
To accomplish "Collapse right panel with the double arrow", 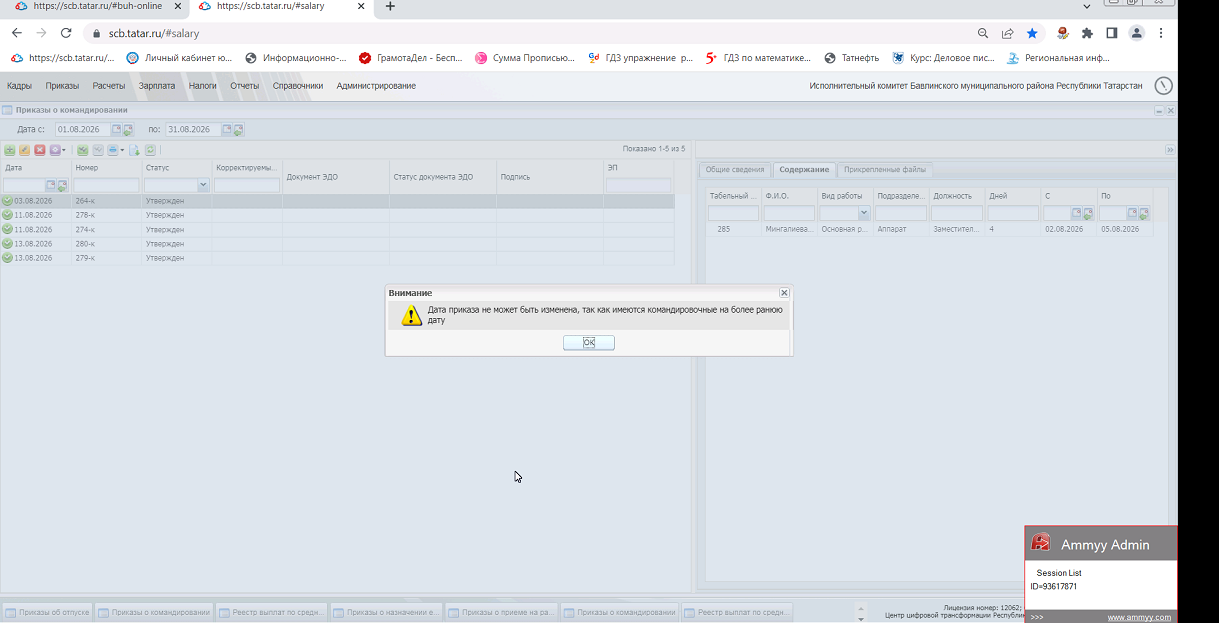I will [x=1170, y=150].
